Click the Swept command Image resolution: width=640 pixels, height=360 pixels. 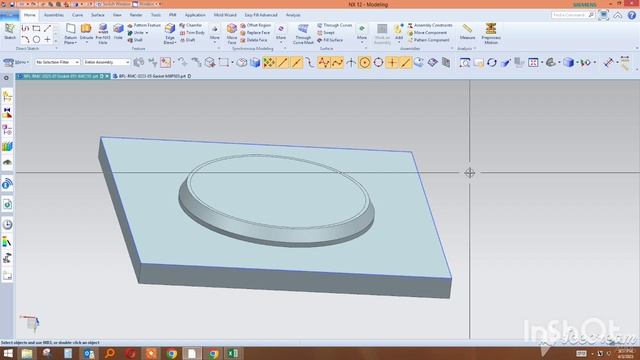pyautogui.click(x=326, y=33)
